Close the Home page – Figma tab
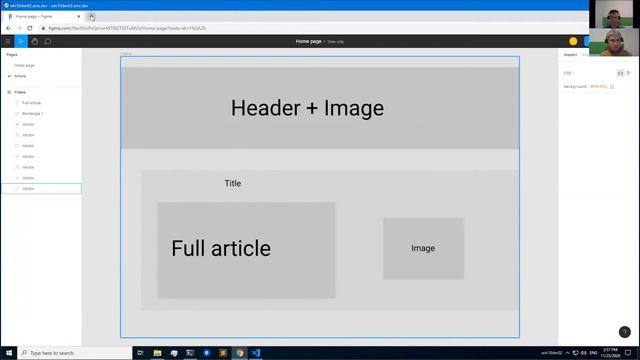Image resolution: width=640 pixels, height=360 pixels. pyautogui.click(x=79, y=16)
